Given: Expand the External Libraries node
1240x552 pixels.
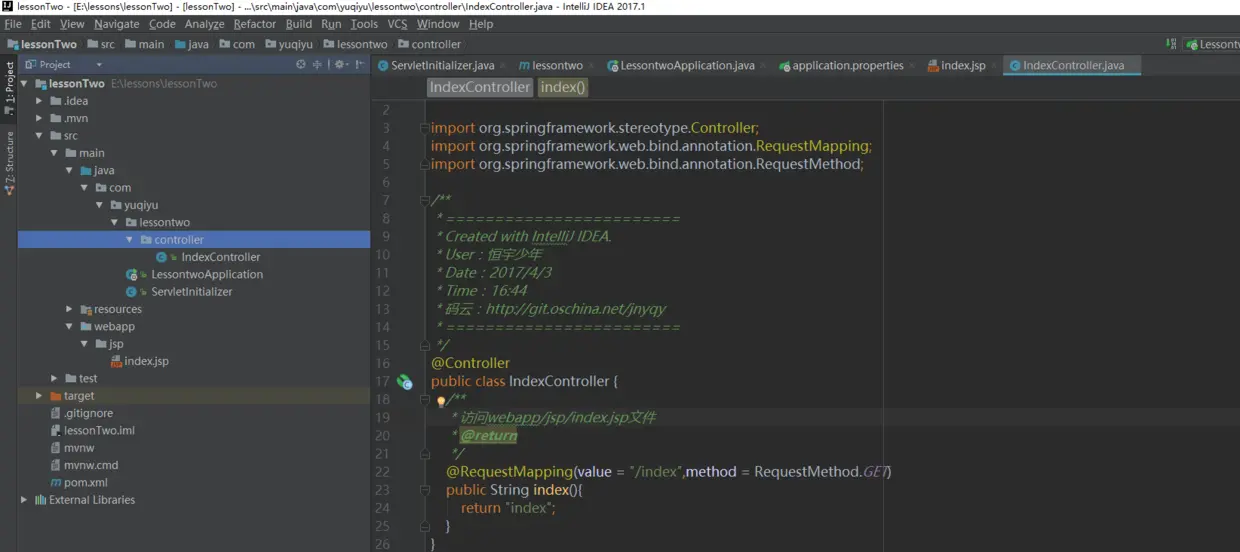Looking at the screenshot, I should (24, 500).
